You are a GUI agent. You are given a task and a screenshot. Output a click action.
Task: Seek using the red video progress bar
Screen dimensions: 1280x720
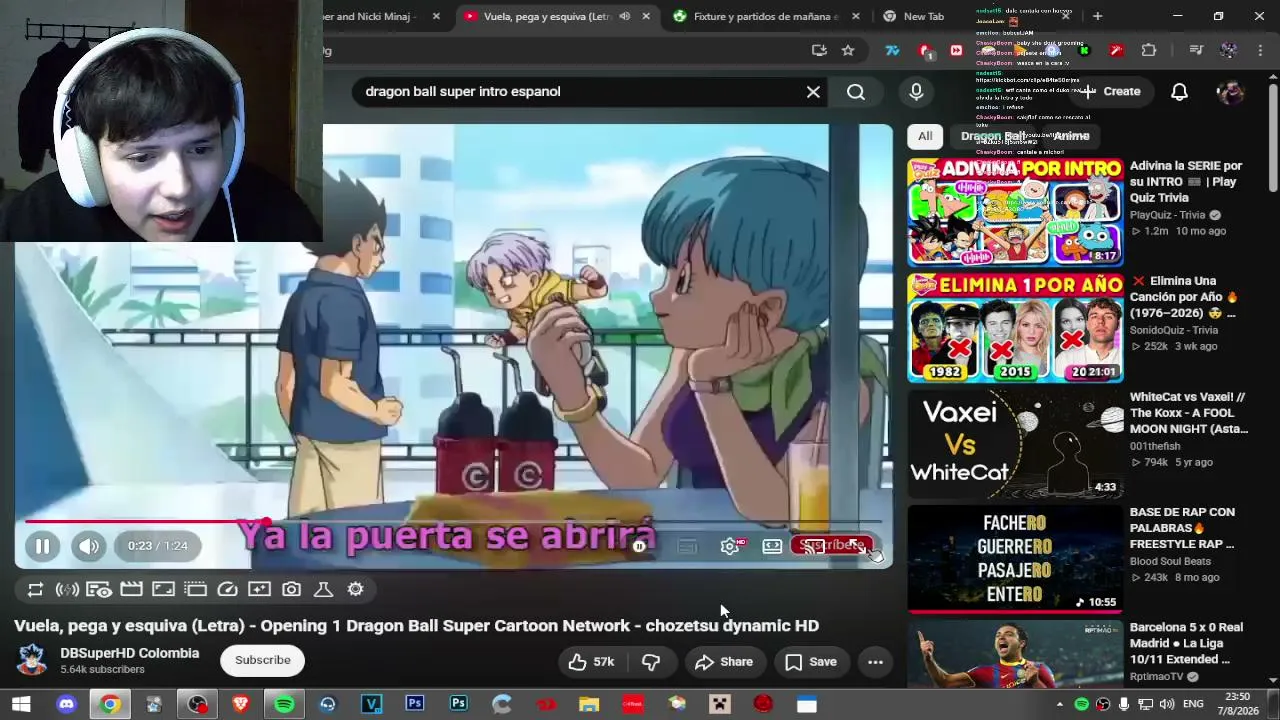[x=453, y=521]
